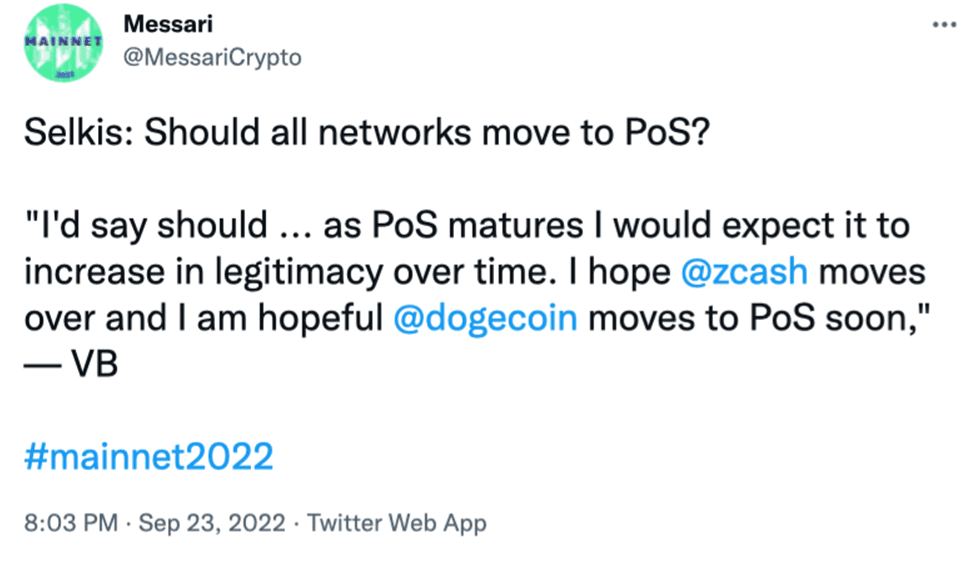Click the '— VB' attribution line
The width and height of the screenshot is (980, 562).
click(71, 363)
